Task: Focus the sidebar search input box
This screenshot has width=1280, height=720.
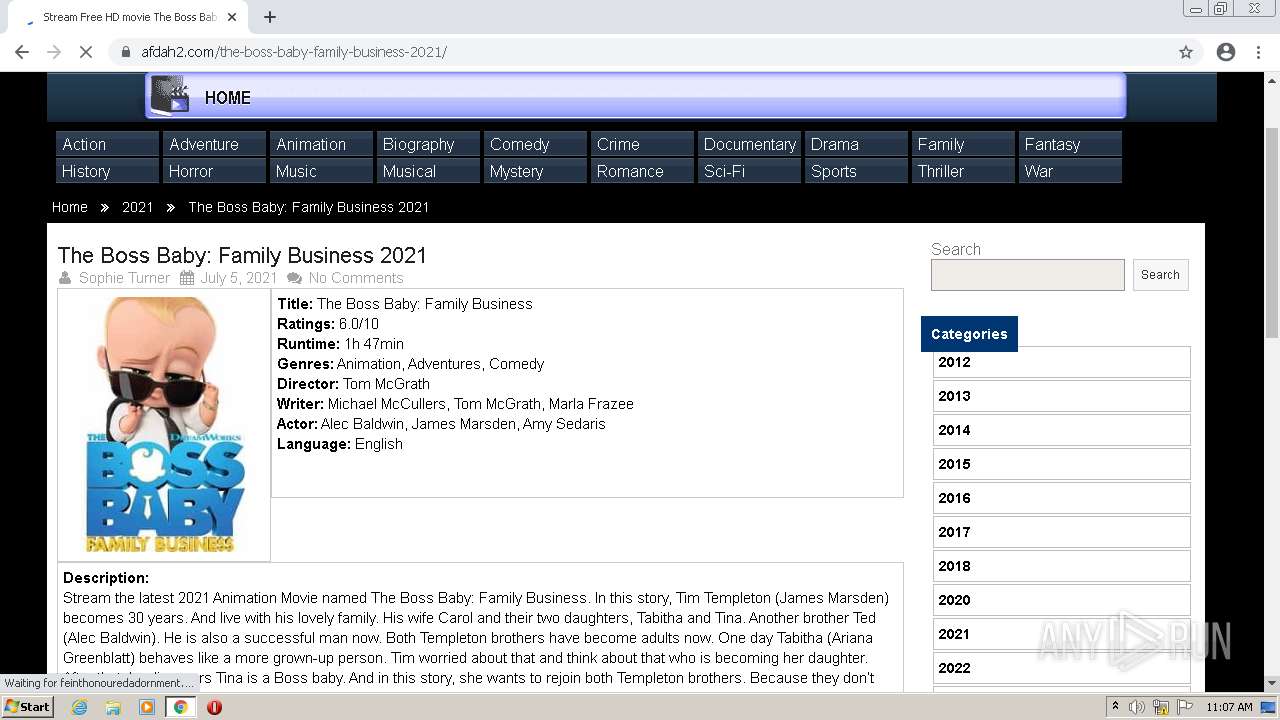Action: click(1028, 275)
